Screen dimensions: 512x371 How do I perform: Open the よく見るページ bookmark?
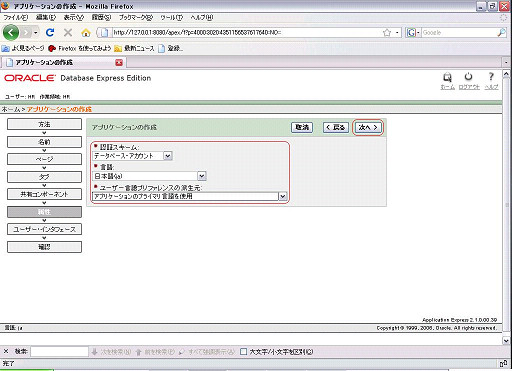coord(23,49)
